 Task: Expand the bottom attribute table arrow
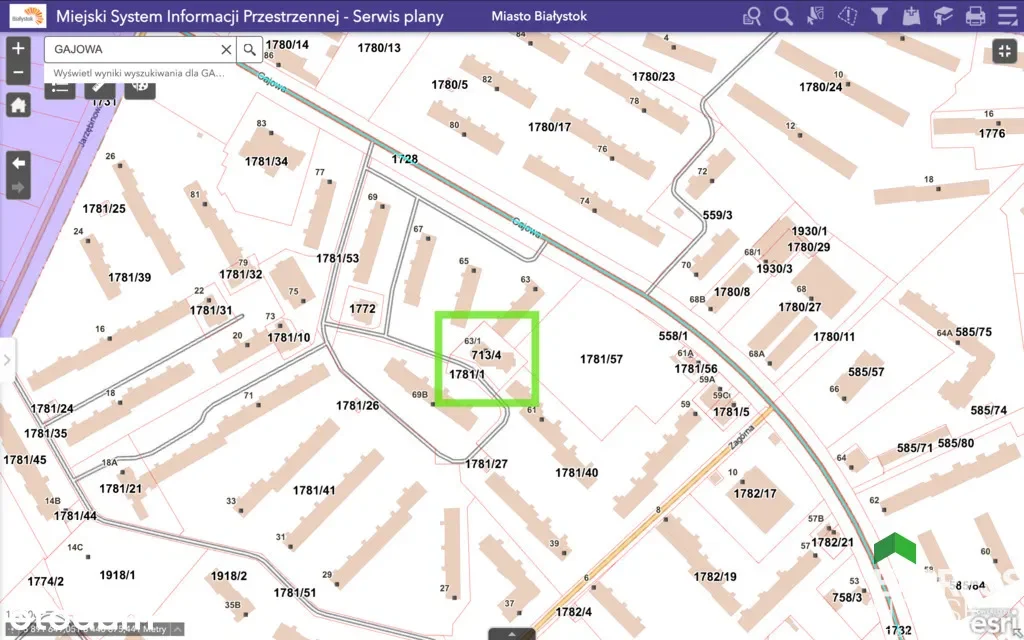click(x=511, y=633)
